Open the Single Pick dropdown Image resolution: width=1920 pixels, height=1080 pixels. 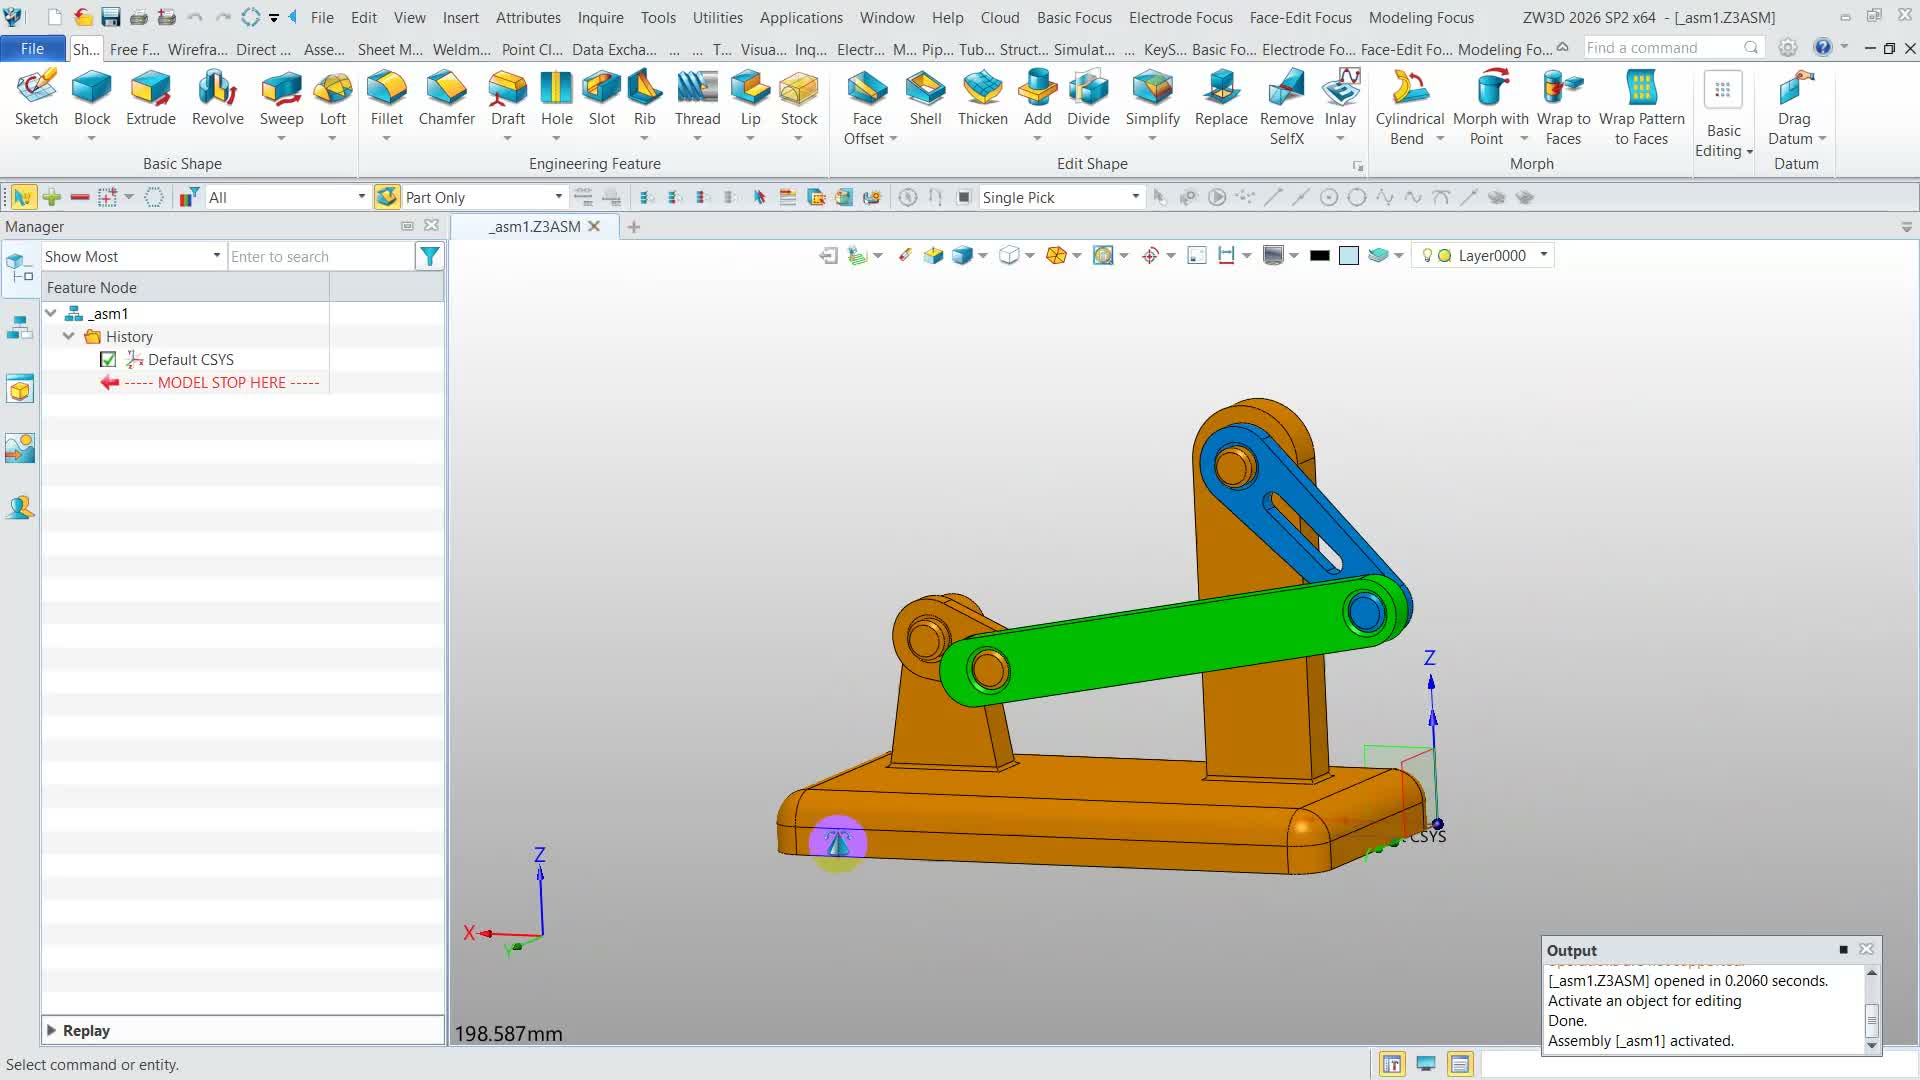tap(1061, 198)
